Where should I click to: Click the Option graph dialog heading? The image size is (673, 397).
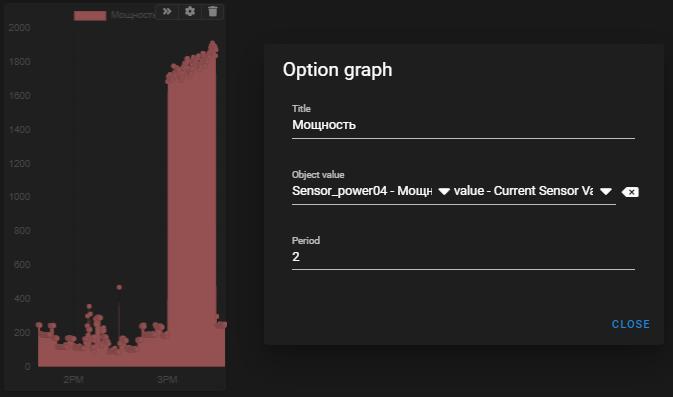(337, 70)
